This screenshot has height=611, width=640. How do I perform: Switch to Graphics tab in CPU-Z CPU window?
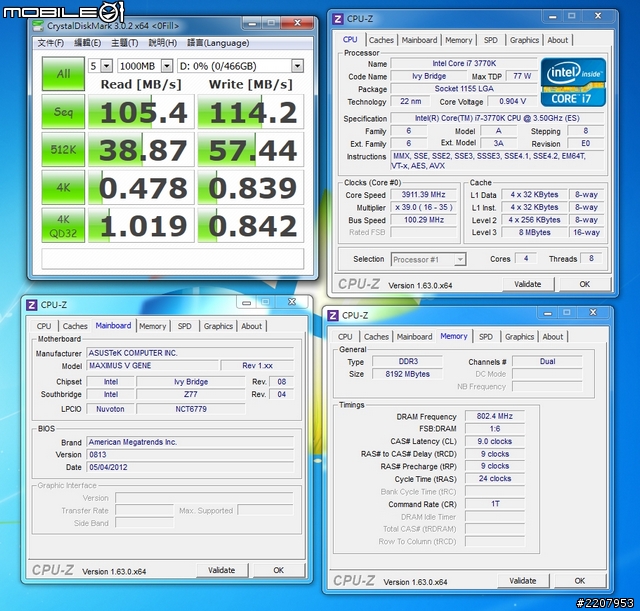pos(524,40)
